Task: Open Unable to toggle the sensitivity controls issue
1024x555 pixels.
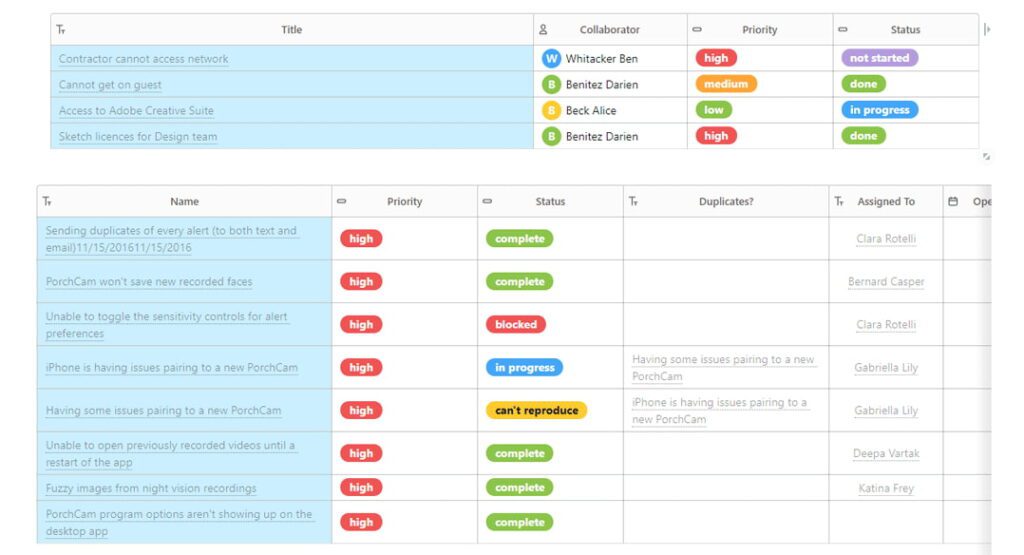Action: 167,325
